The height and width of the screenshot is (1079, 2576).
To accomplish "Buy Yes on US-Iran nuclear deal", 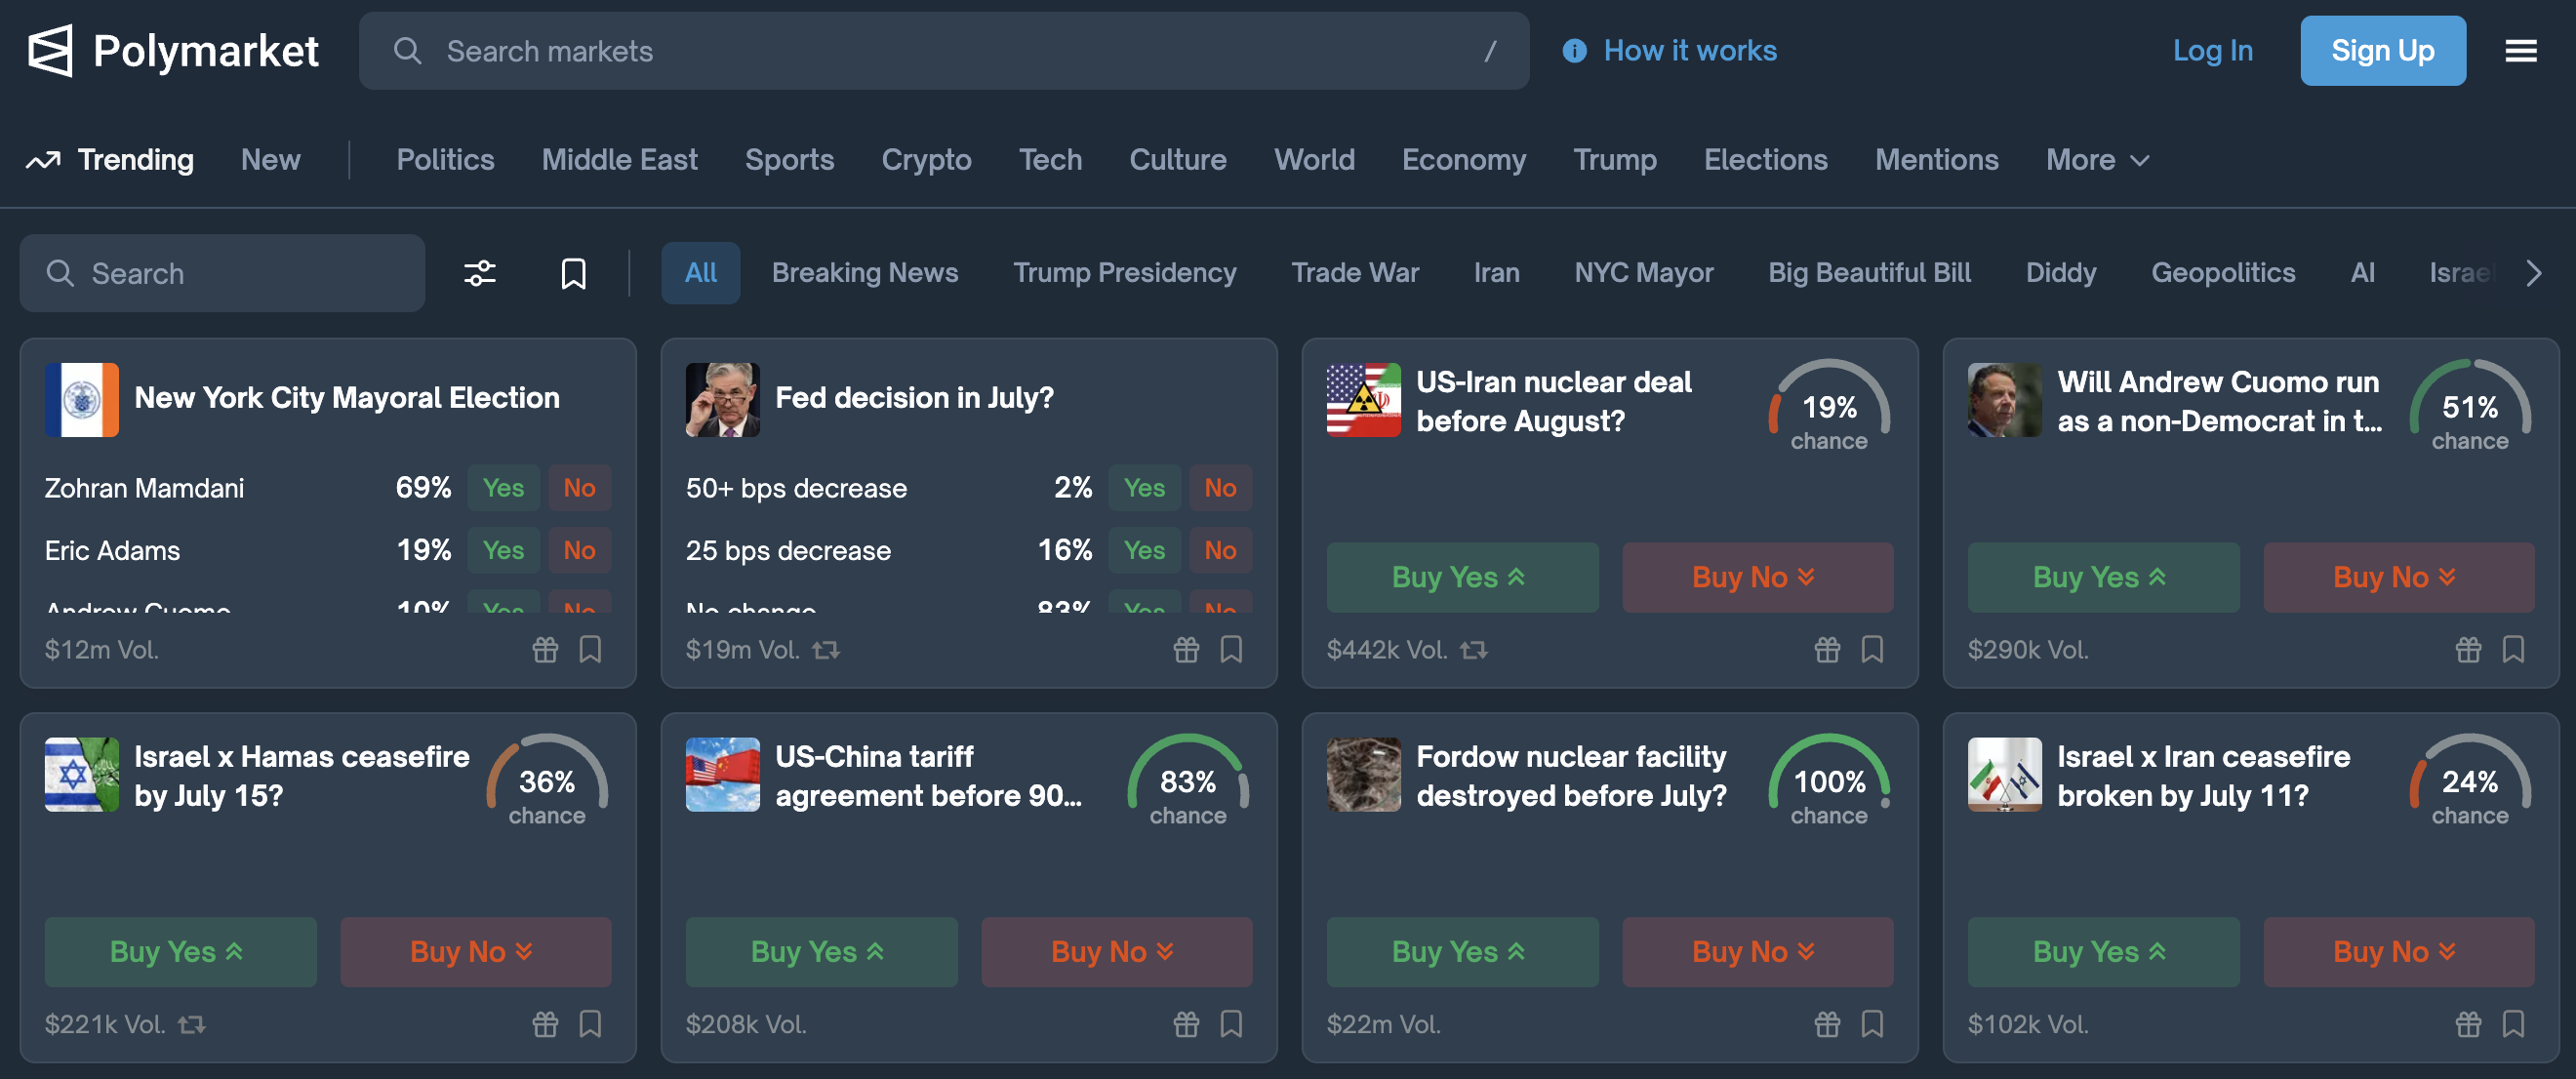I will [x=1462, y=577].
